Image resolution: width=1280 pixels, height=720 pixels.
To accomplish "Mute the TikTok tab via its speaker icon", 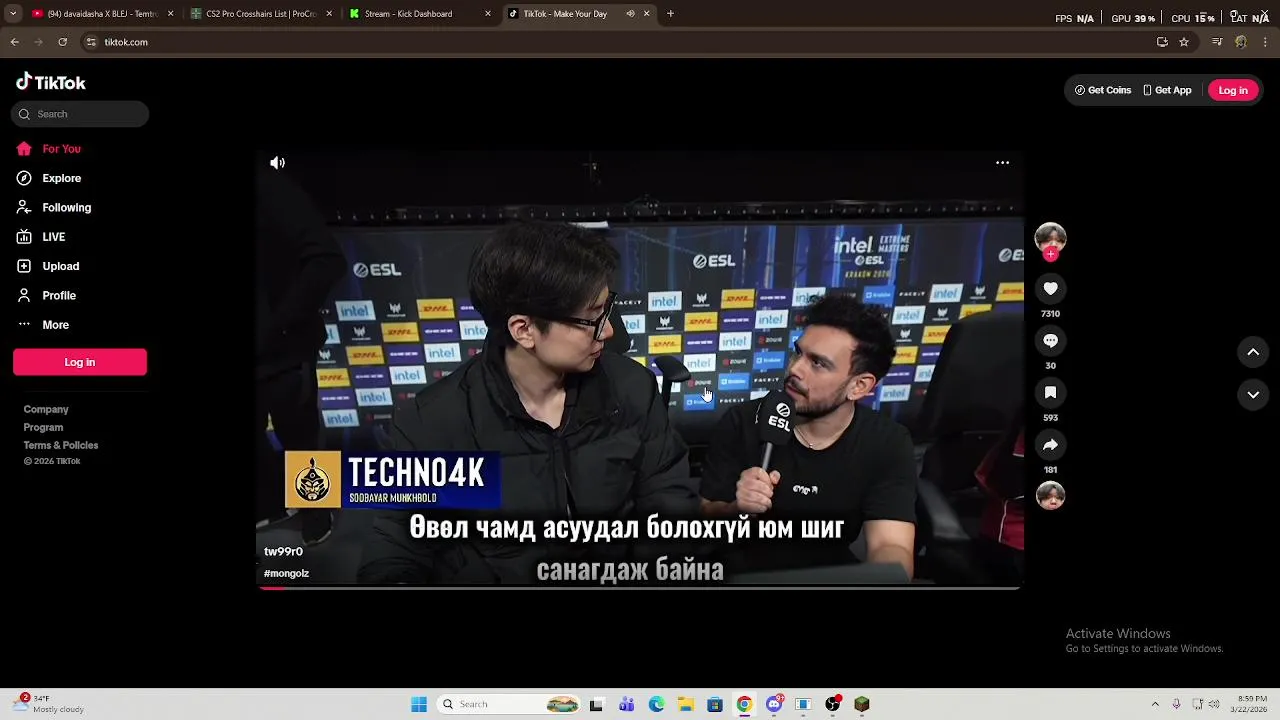I will (630, 14).
